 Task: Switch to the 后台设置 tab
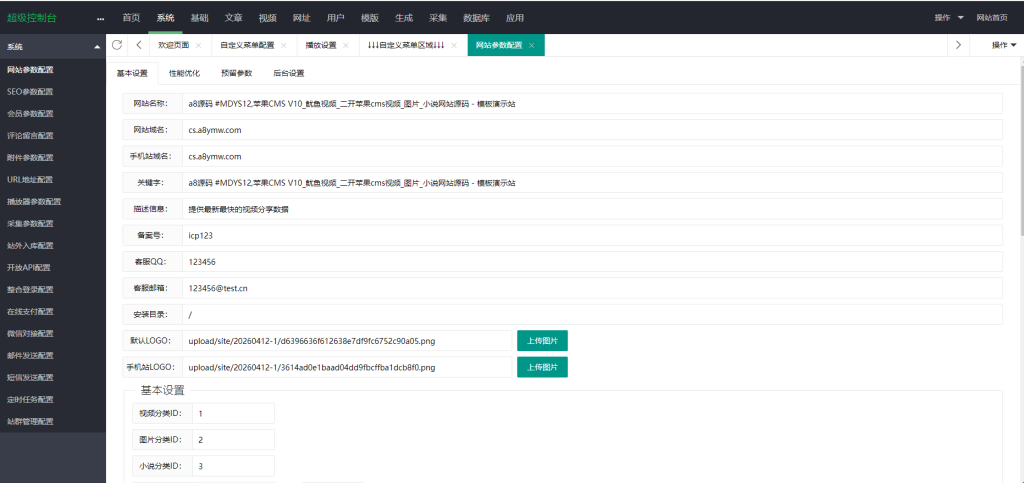click(x=288, y=73)
